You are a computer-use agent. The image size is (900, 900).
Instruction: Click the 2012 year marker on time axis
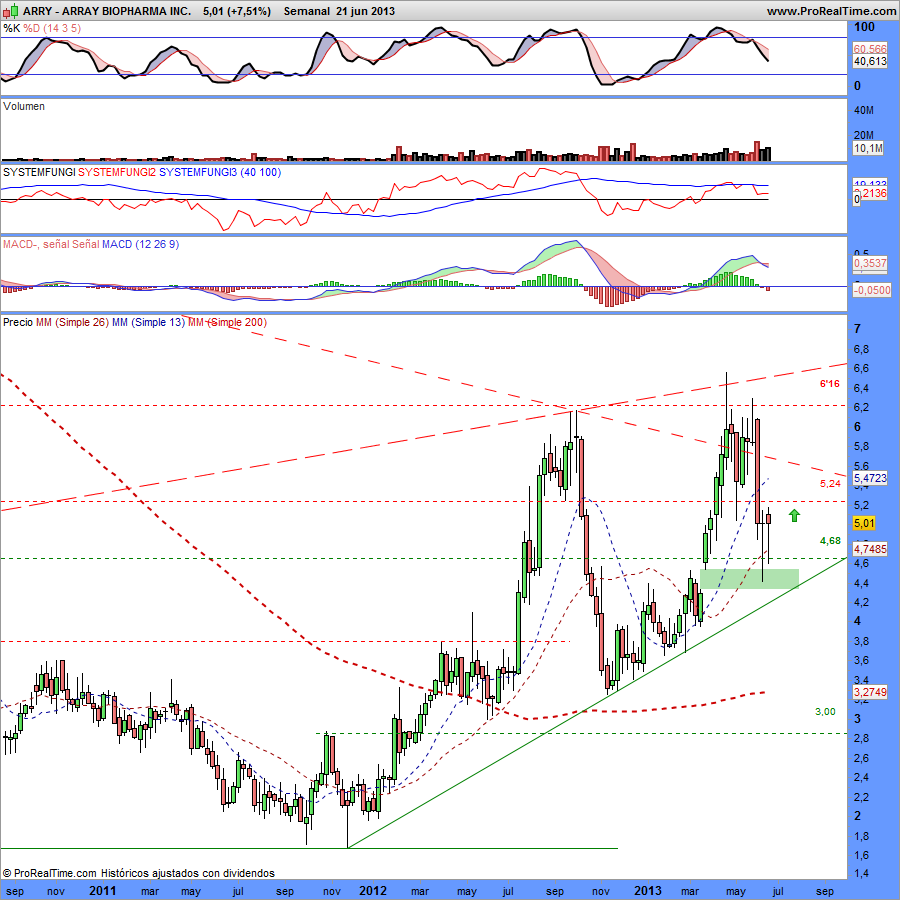[x=373, y=891]
